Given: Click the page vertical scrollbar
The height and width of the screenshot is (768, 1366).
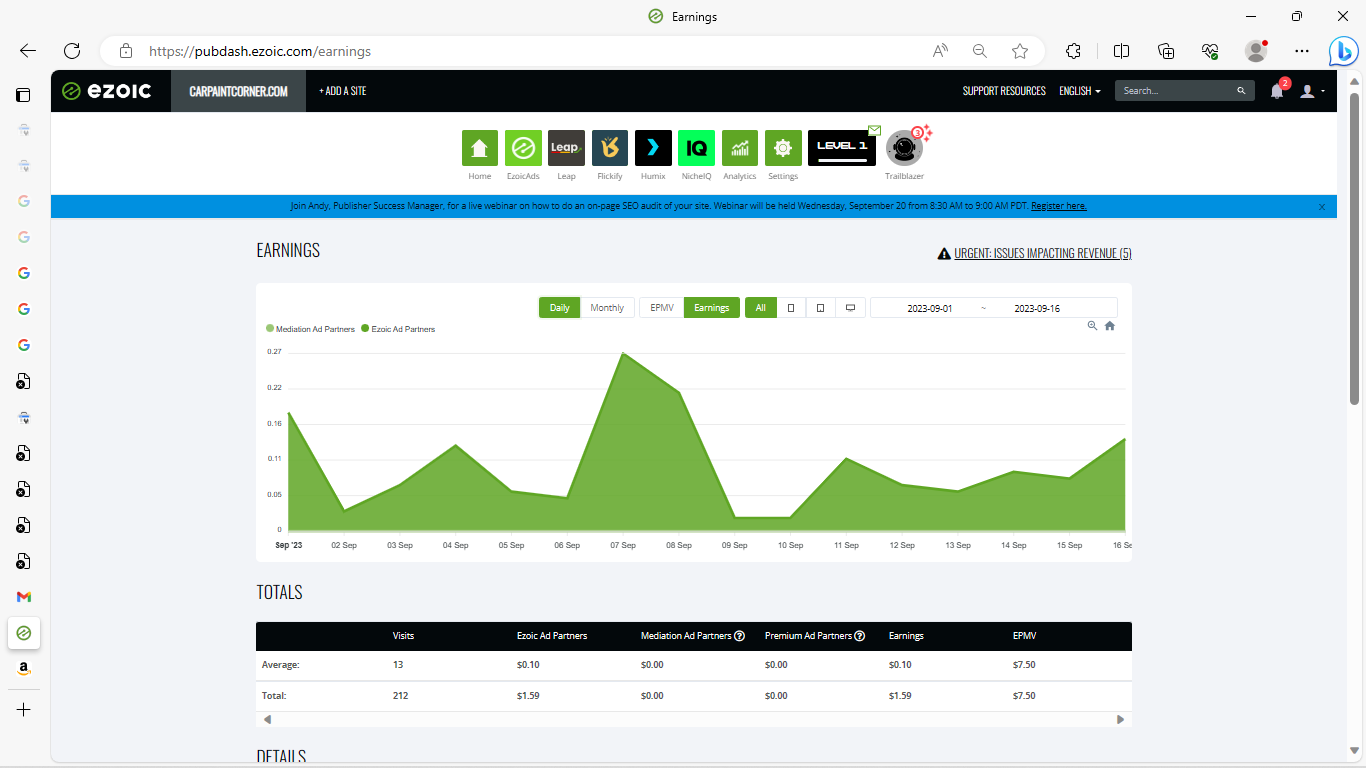Looking at the screenshot, I should pos(1355,248).
